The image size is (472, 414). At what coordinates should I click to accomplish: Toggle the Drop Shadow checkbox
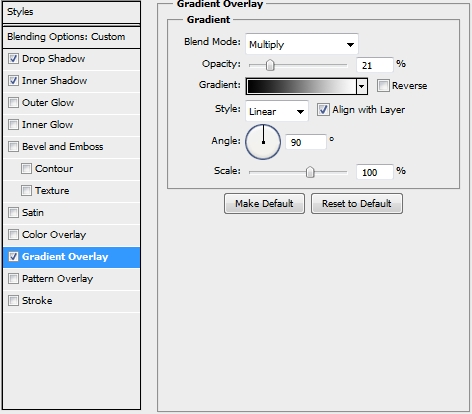[x=13, y=59]
